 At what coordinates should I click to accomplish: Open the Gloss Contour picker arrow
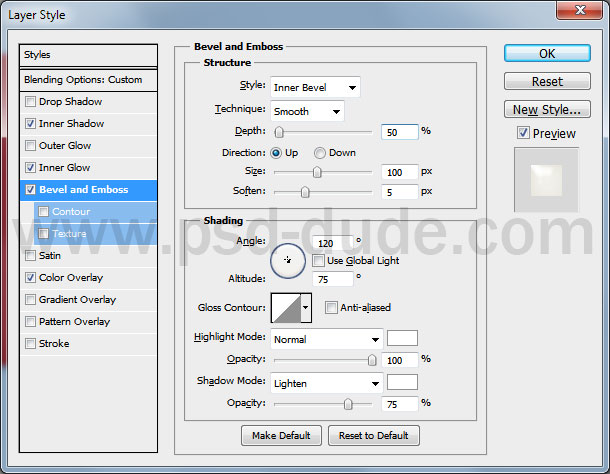306,308
